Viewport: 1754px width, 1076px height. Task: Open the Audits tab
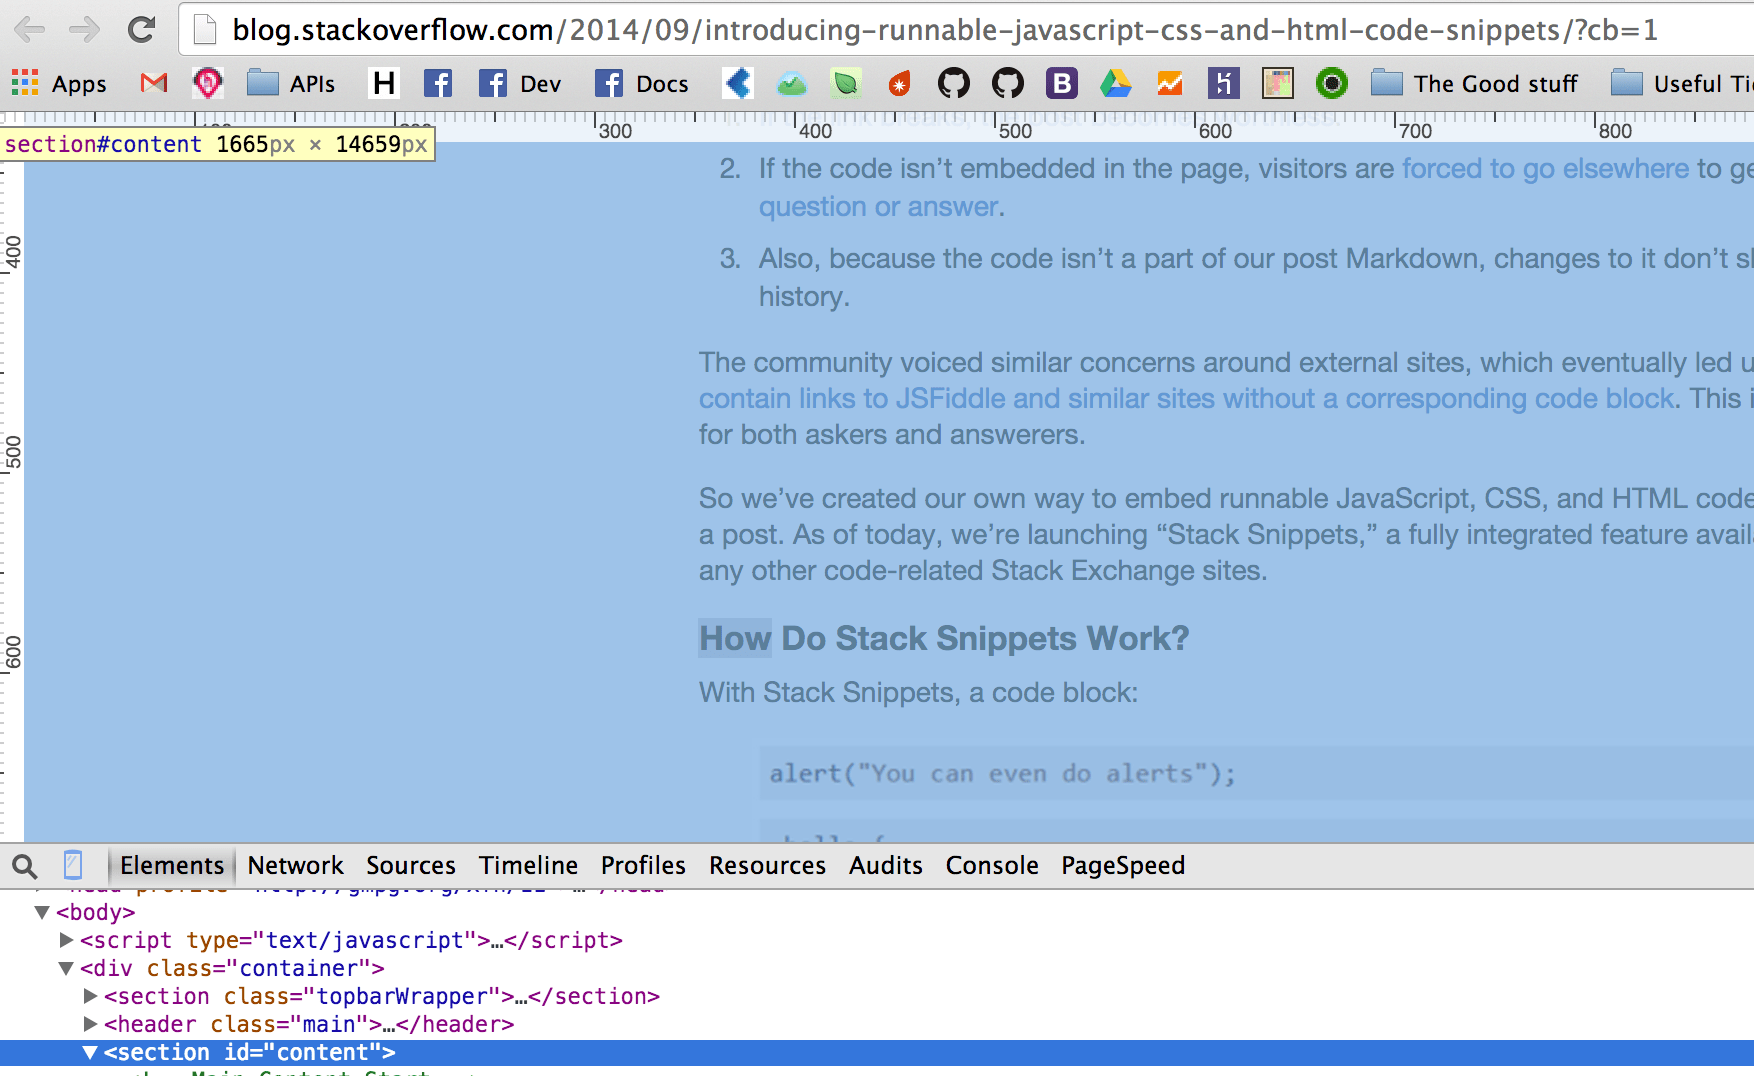pyautogui.click(x=886, y=865)
